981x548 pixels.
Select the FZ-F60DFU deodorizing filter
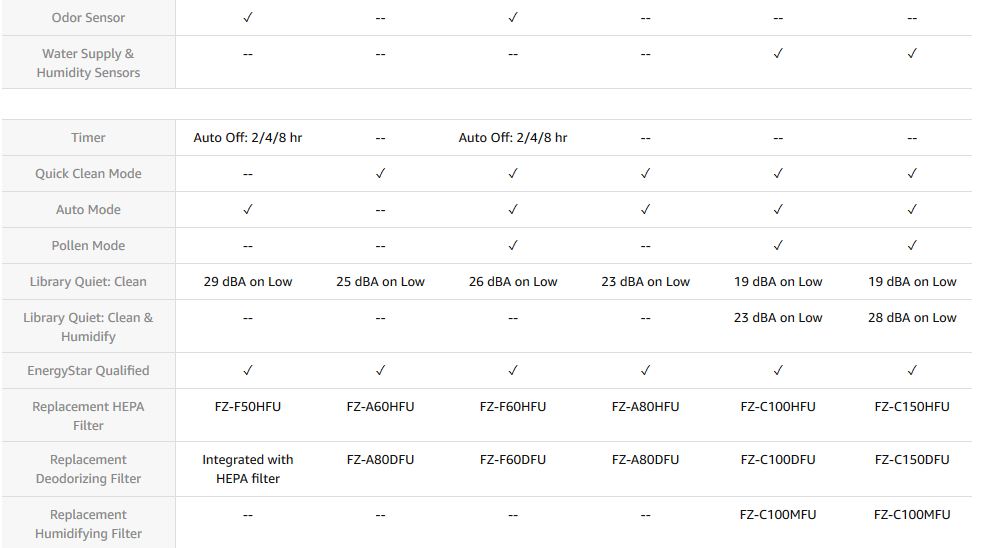pyautogui.click(x=513, y=460)
